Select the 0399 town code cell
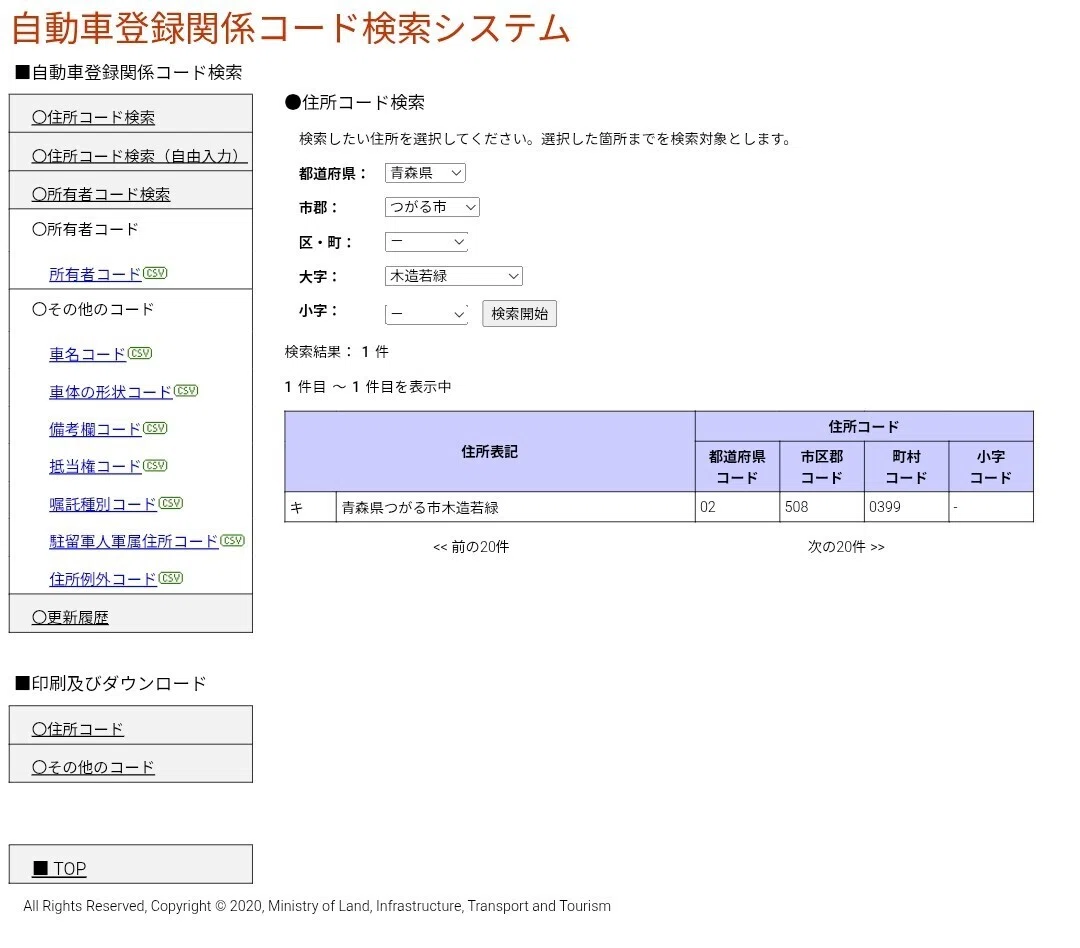The height and width of the screenshot is (948, 1080). click(x=906, y=507)
